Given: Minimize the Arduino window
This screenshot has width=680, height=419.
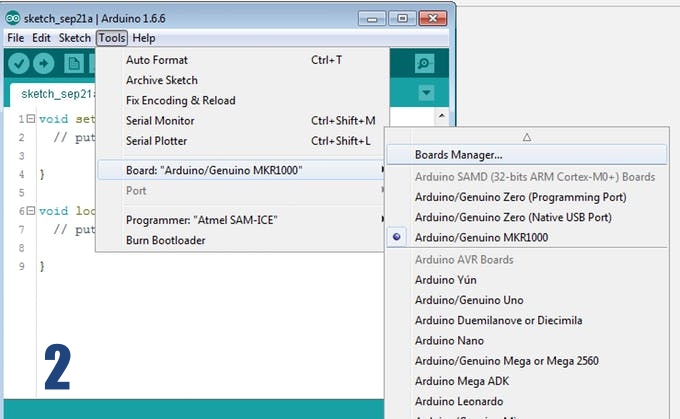Looking at the screenshot, I should (x=372, y=19).
